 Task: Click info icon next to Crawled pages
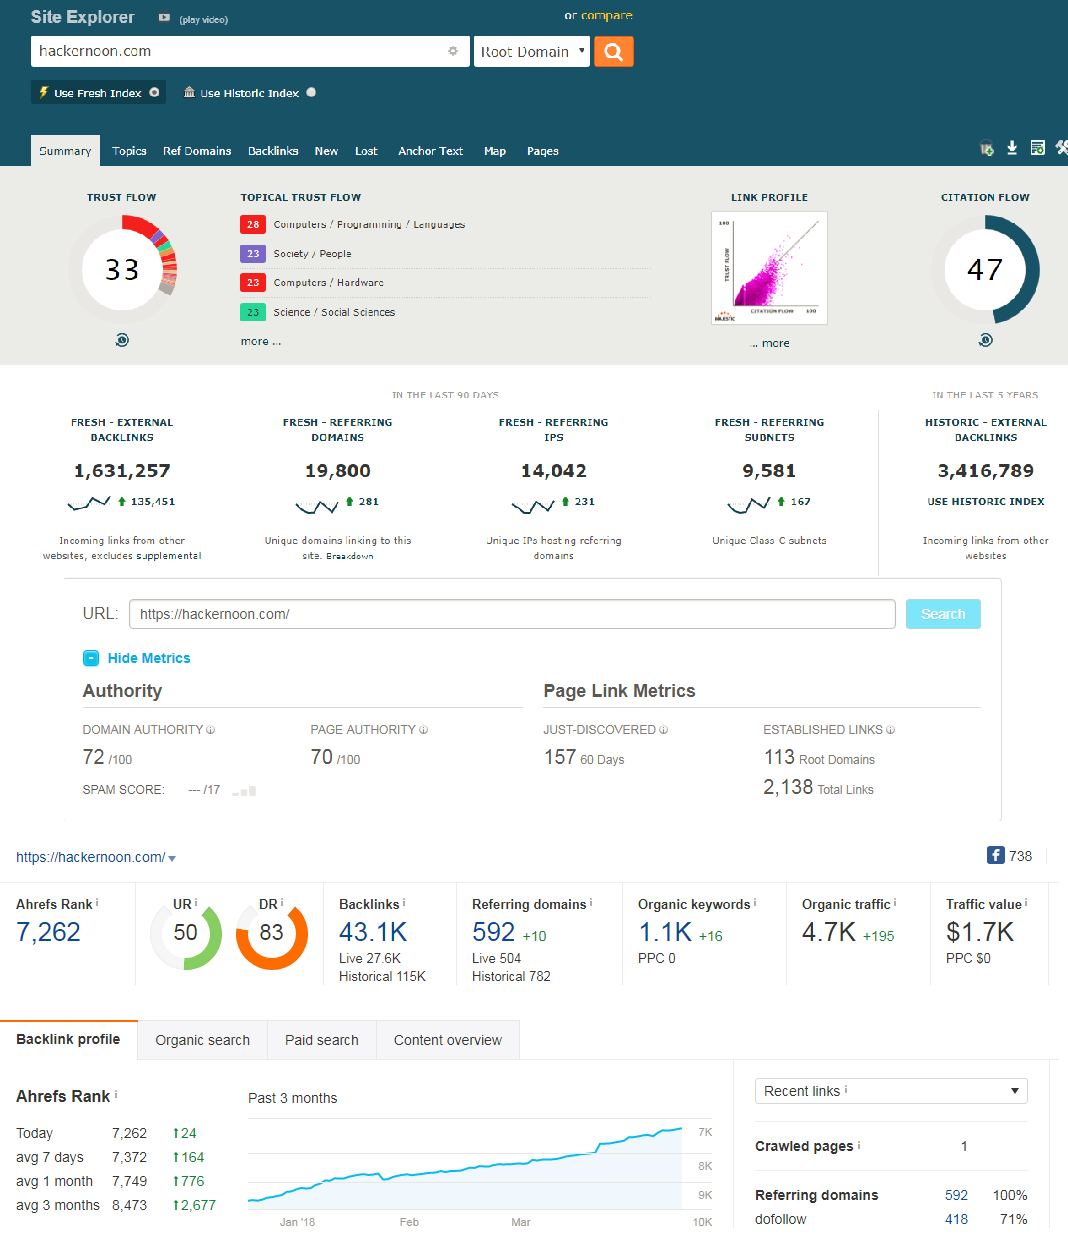tap(859, 1145)
